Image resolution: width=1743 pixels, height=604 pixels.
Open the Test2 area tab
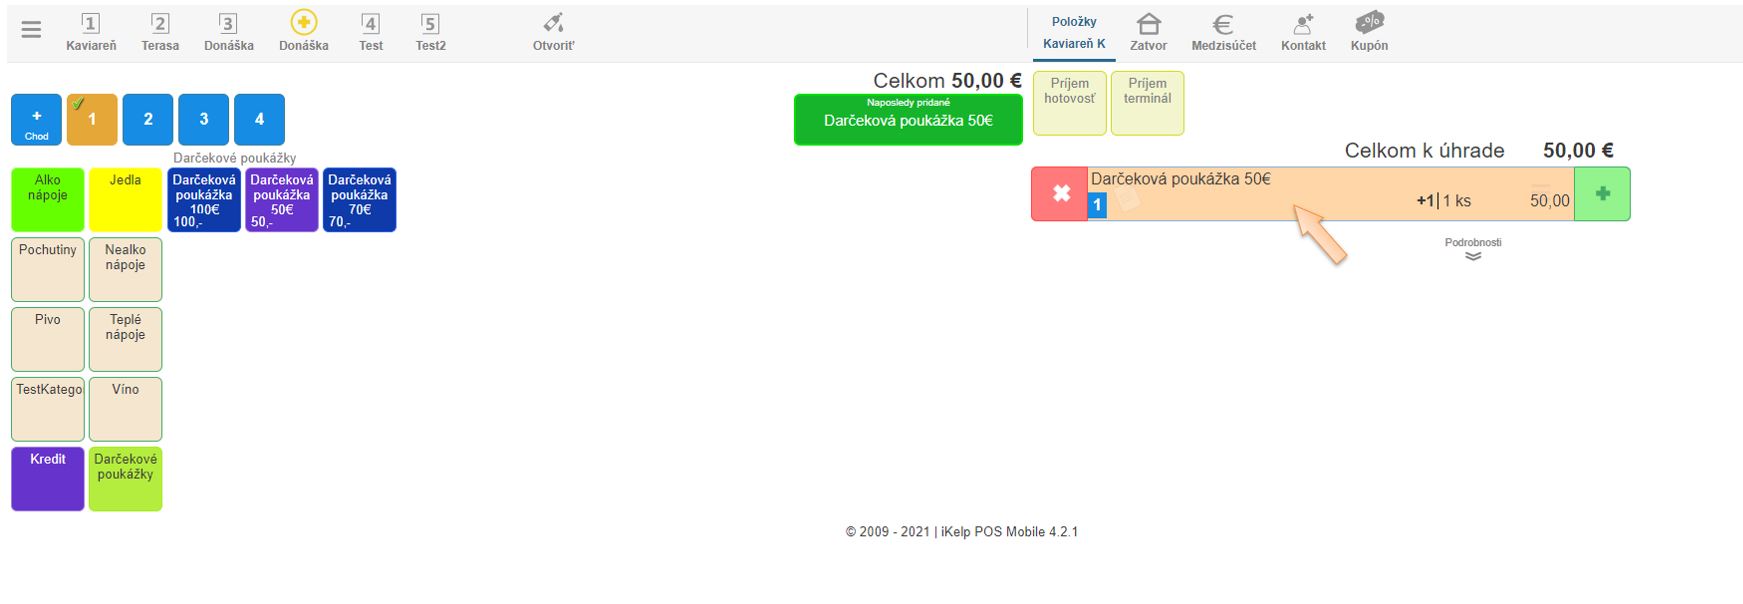point(430,32)
